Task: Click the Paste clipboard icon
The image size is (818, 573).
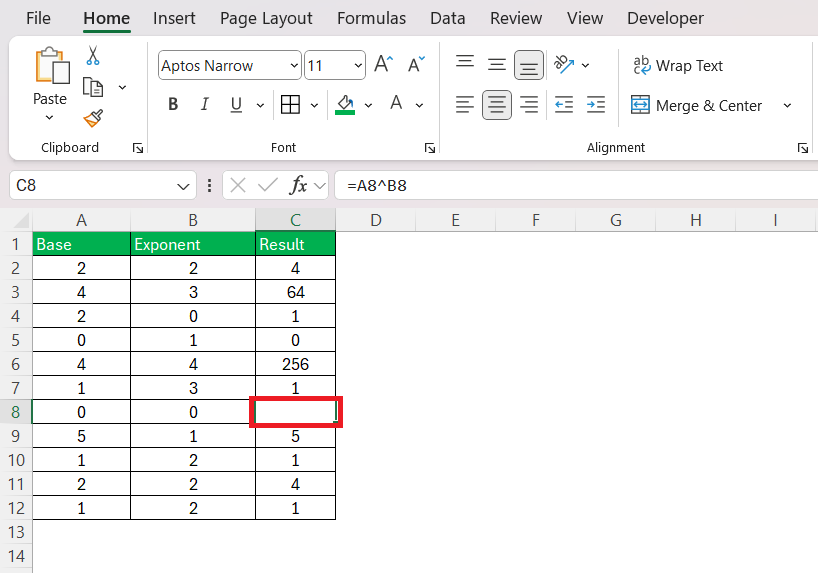Action: (x=52, y=66)
